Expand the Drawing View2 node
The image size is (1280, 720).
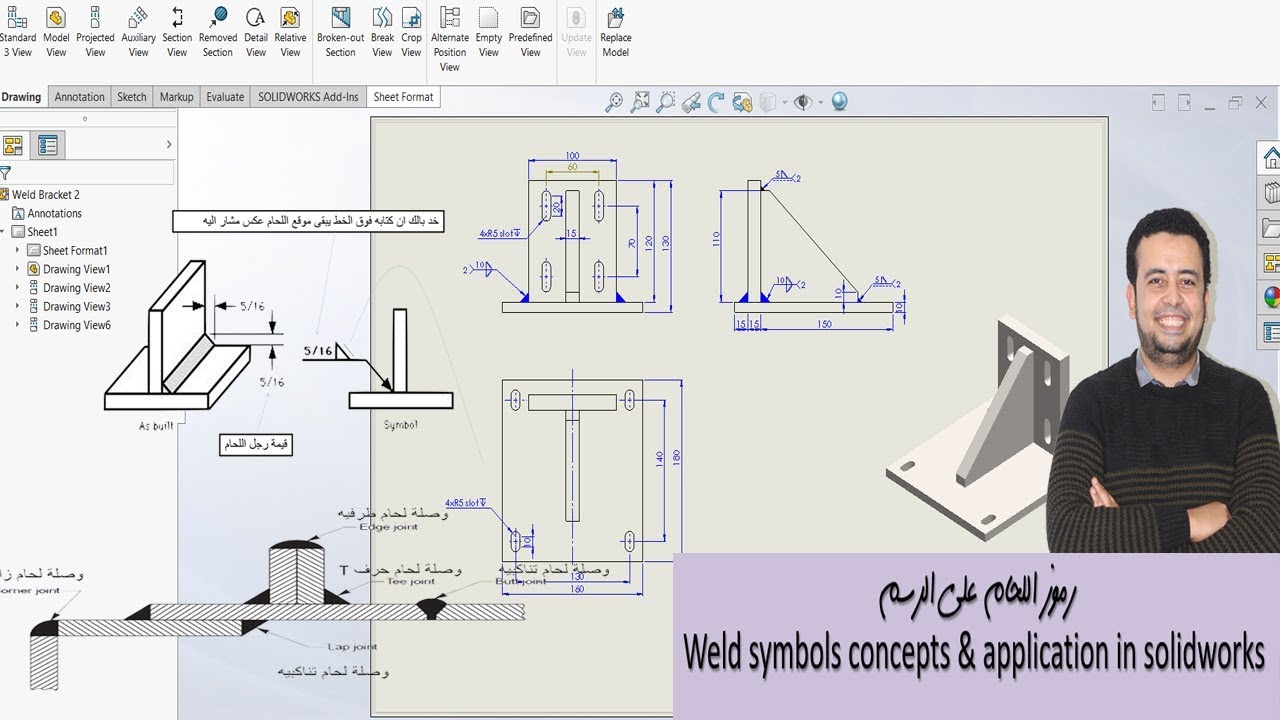point(18,288)
